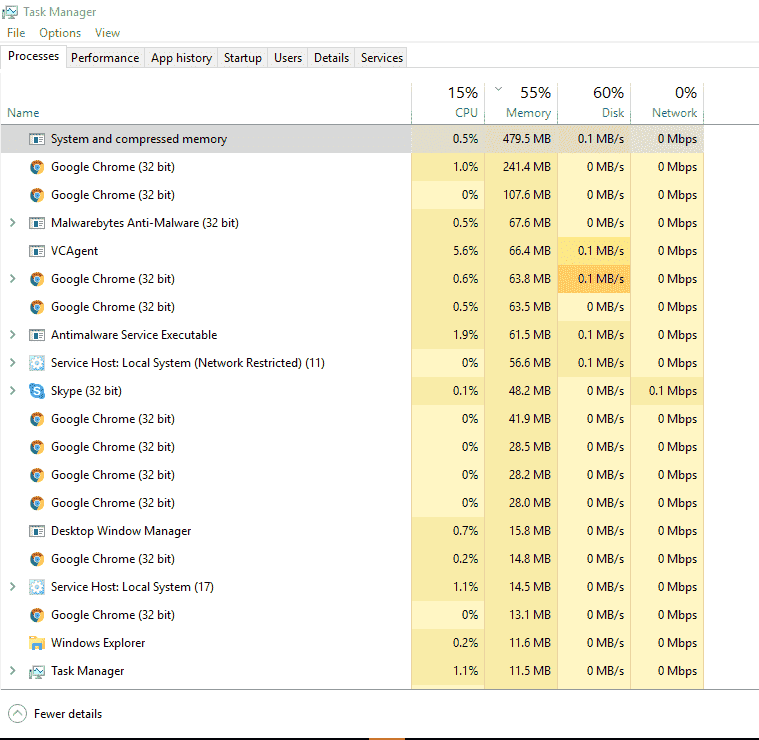Expand the Malwarebytes Anti-Malware process group
Image resolution: width=759 pixels, height=740 pixels.
13,223
